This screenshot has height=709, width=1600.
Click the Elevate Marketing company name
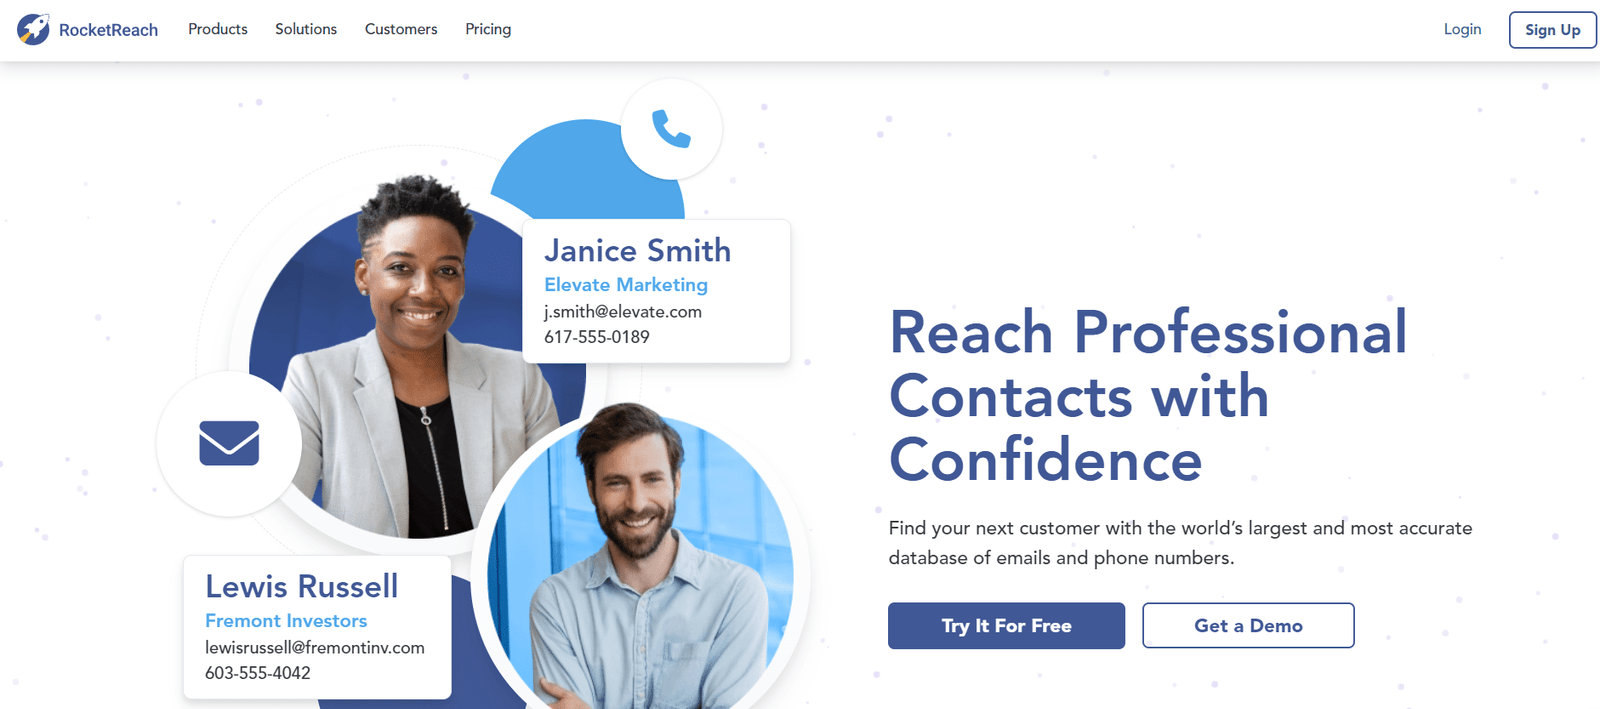coord(626,285)
